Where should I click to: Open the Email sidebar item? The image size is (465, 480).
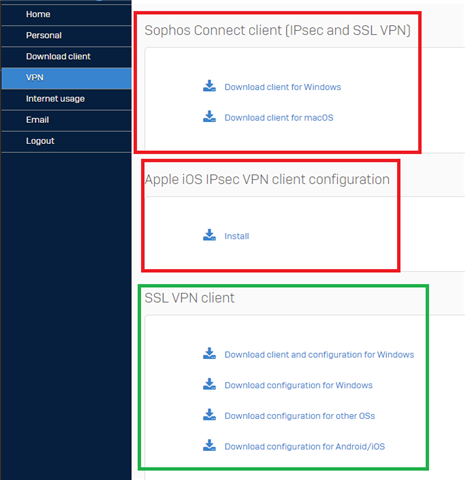66,120
